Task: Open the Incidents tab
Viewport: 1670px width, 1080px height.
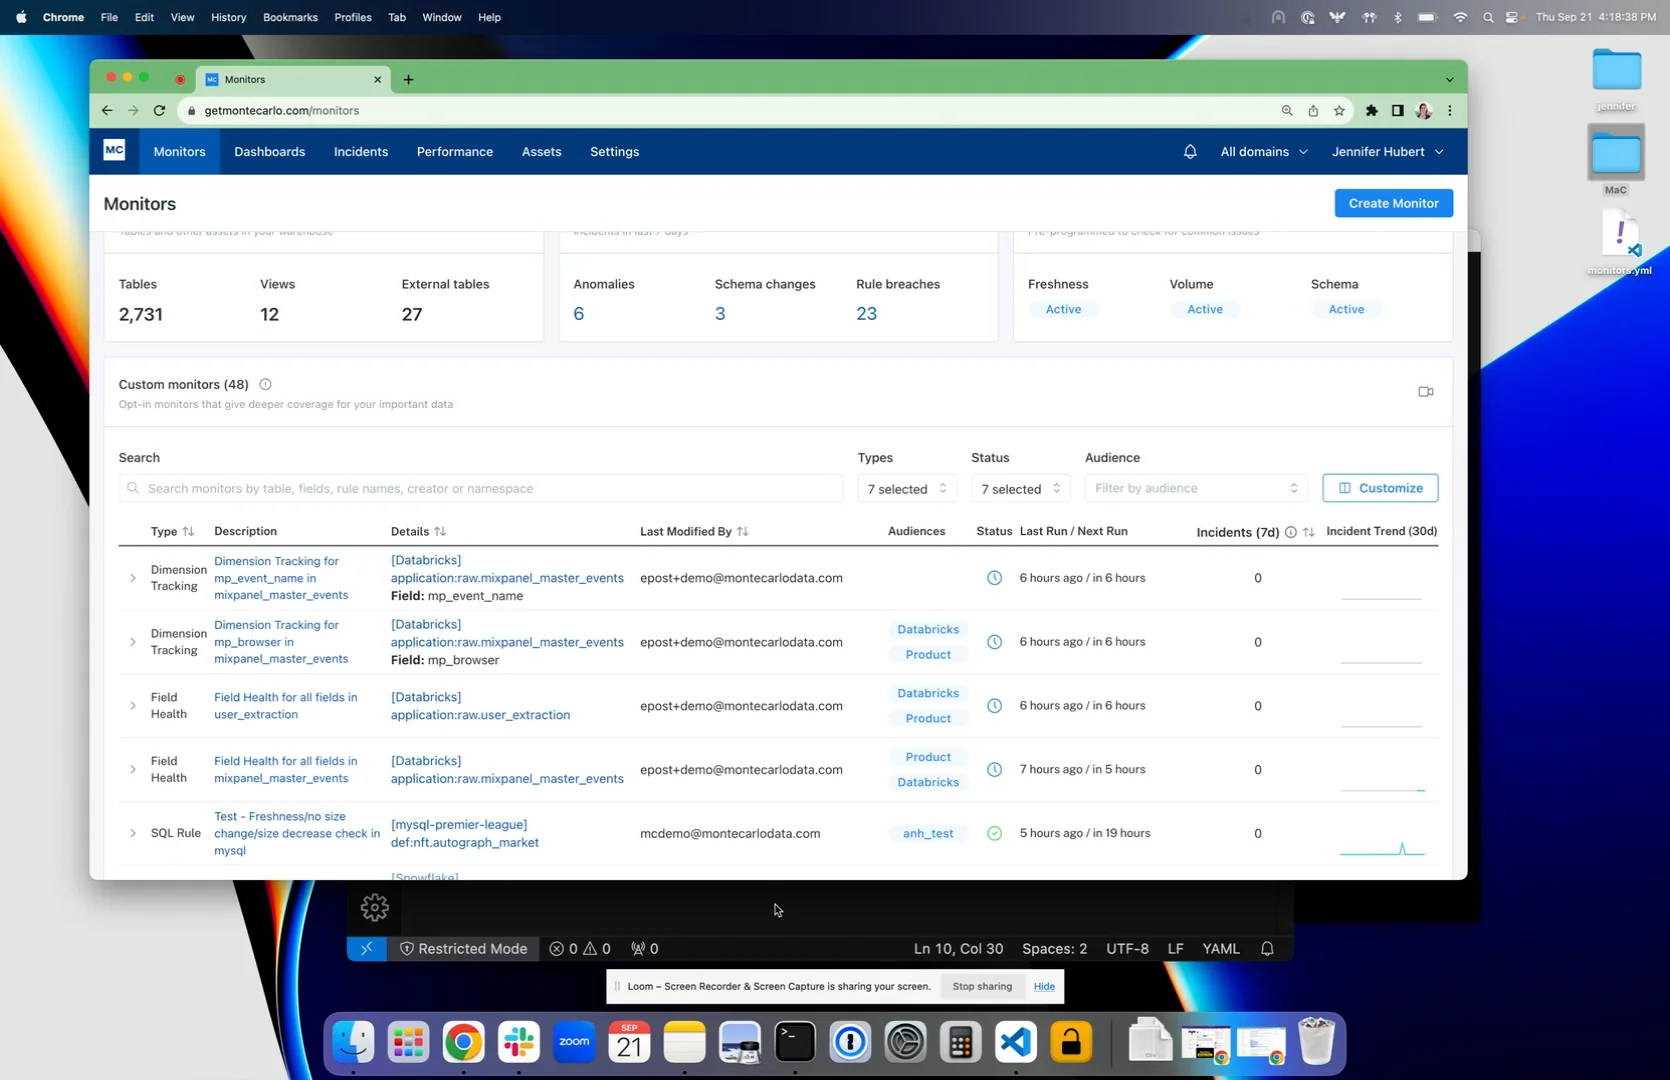Action: 361,152
